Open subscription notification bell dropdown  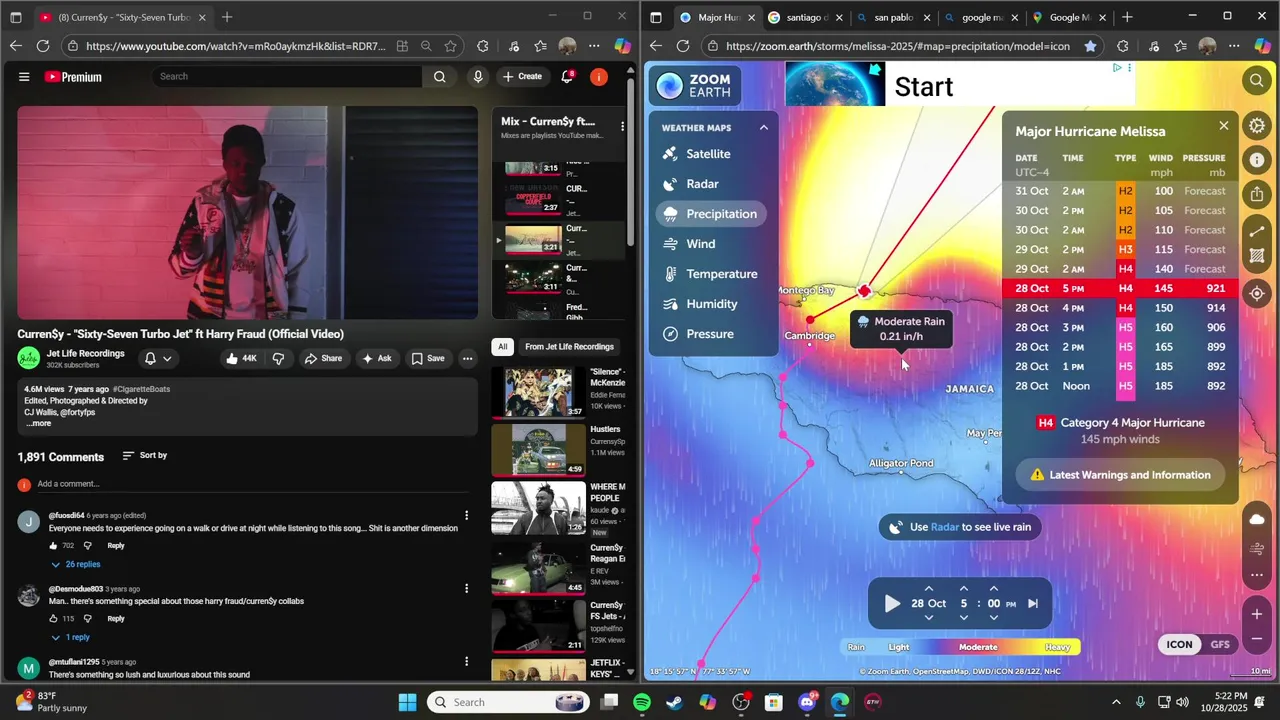click(x=158, y=358)
